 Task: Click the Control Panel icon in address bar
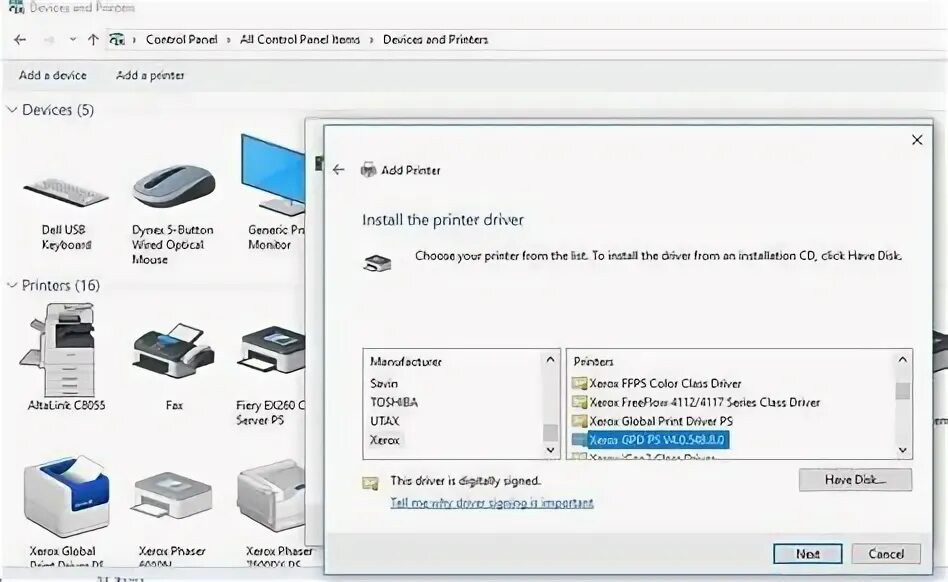tap(117, 40)
